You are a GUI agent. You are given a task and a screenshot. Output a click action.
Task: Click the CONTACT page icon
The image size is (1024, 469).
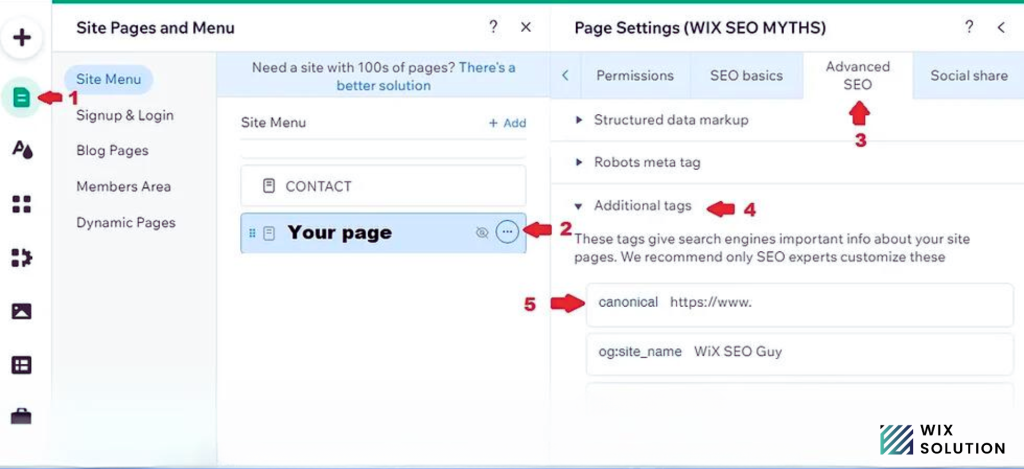click(268, 186)
